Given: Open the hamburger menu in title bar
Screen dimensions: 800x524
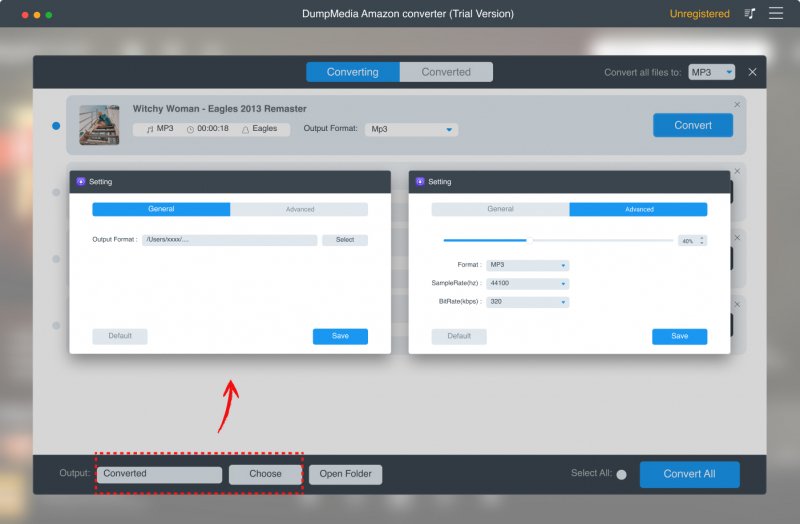Looking at the screenshot, I should click(776, 13).
